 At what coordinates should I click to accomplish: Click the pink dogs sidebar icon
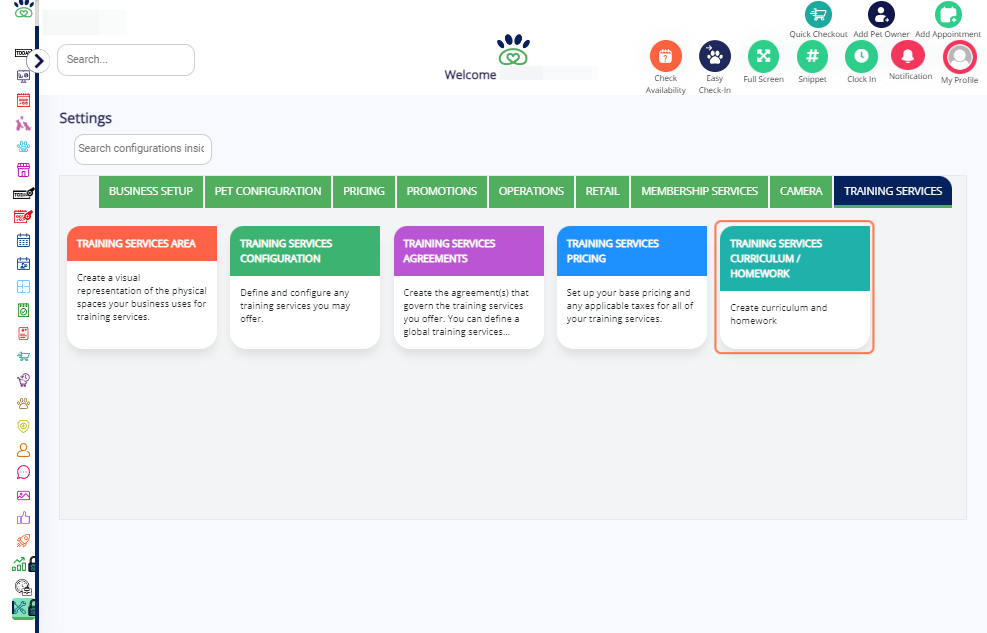pyautogui.click(x=23, y=123)
